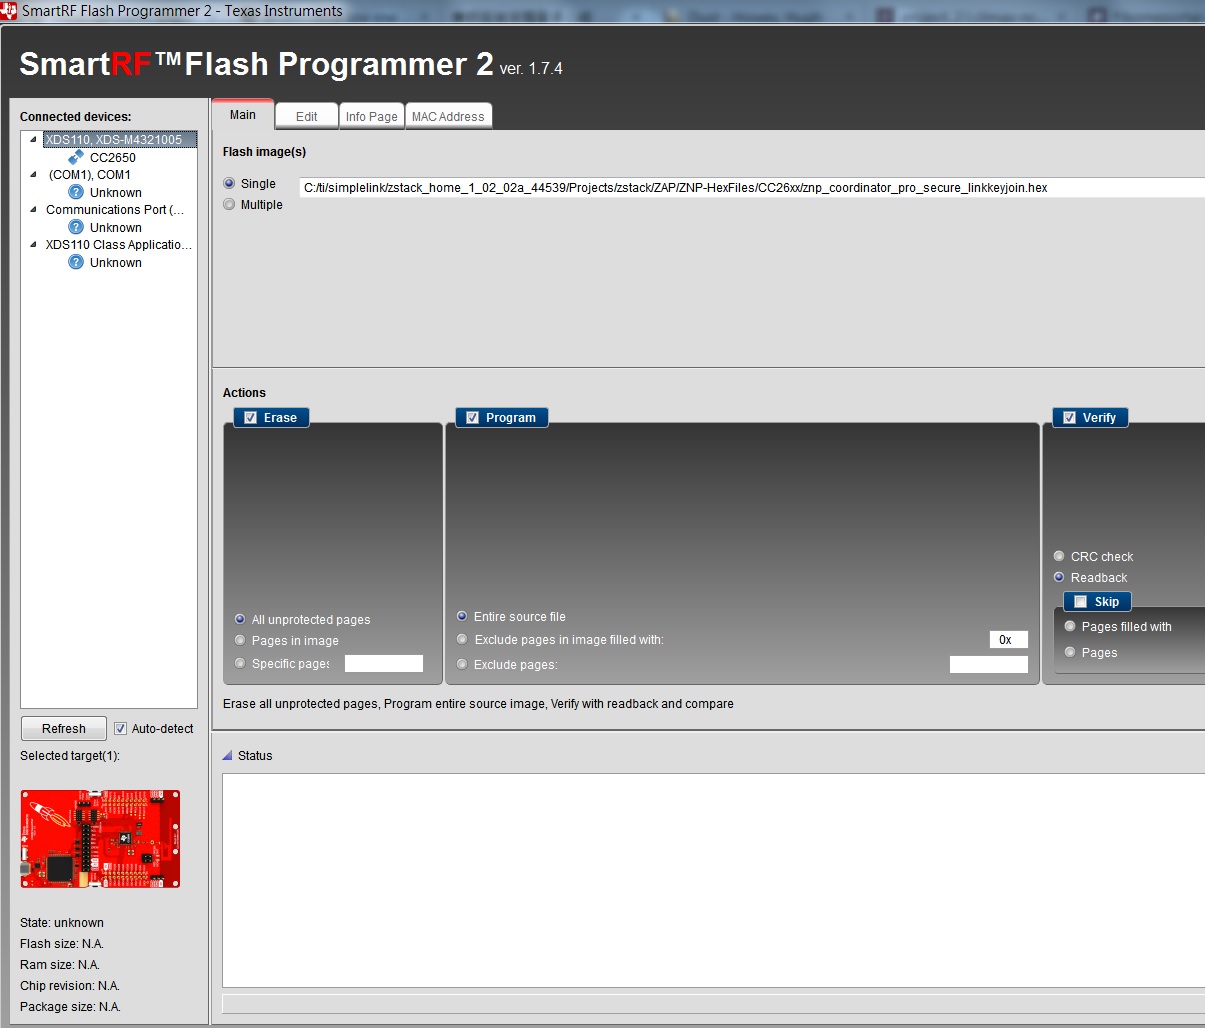Click the Unknown icon under COM1
1205x1028 pixels.
(x=76, y=192)
